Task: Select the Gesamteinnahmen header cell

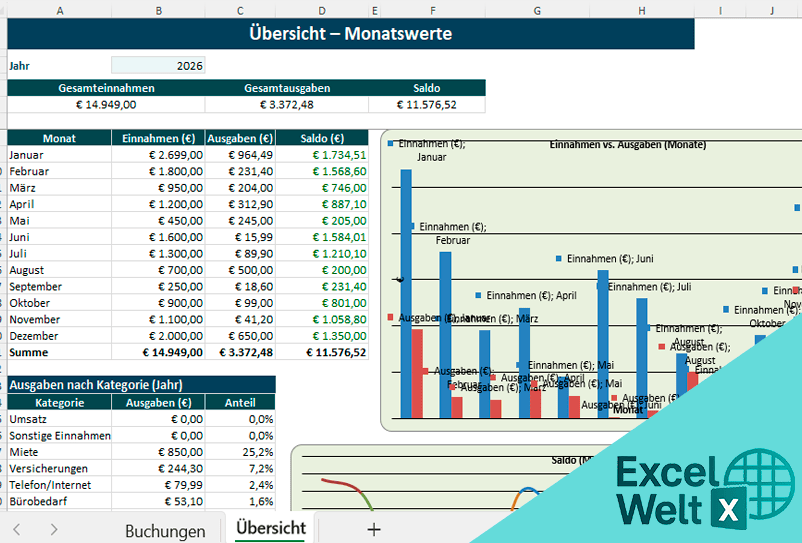Action: tap(106, 88)
